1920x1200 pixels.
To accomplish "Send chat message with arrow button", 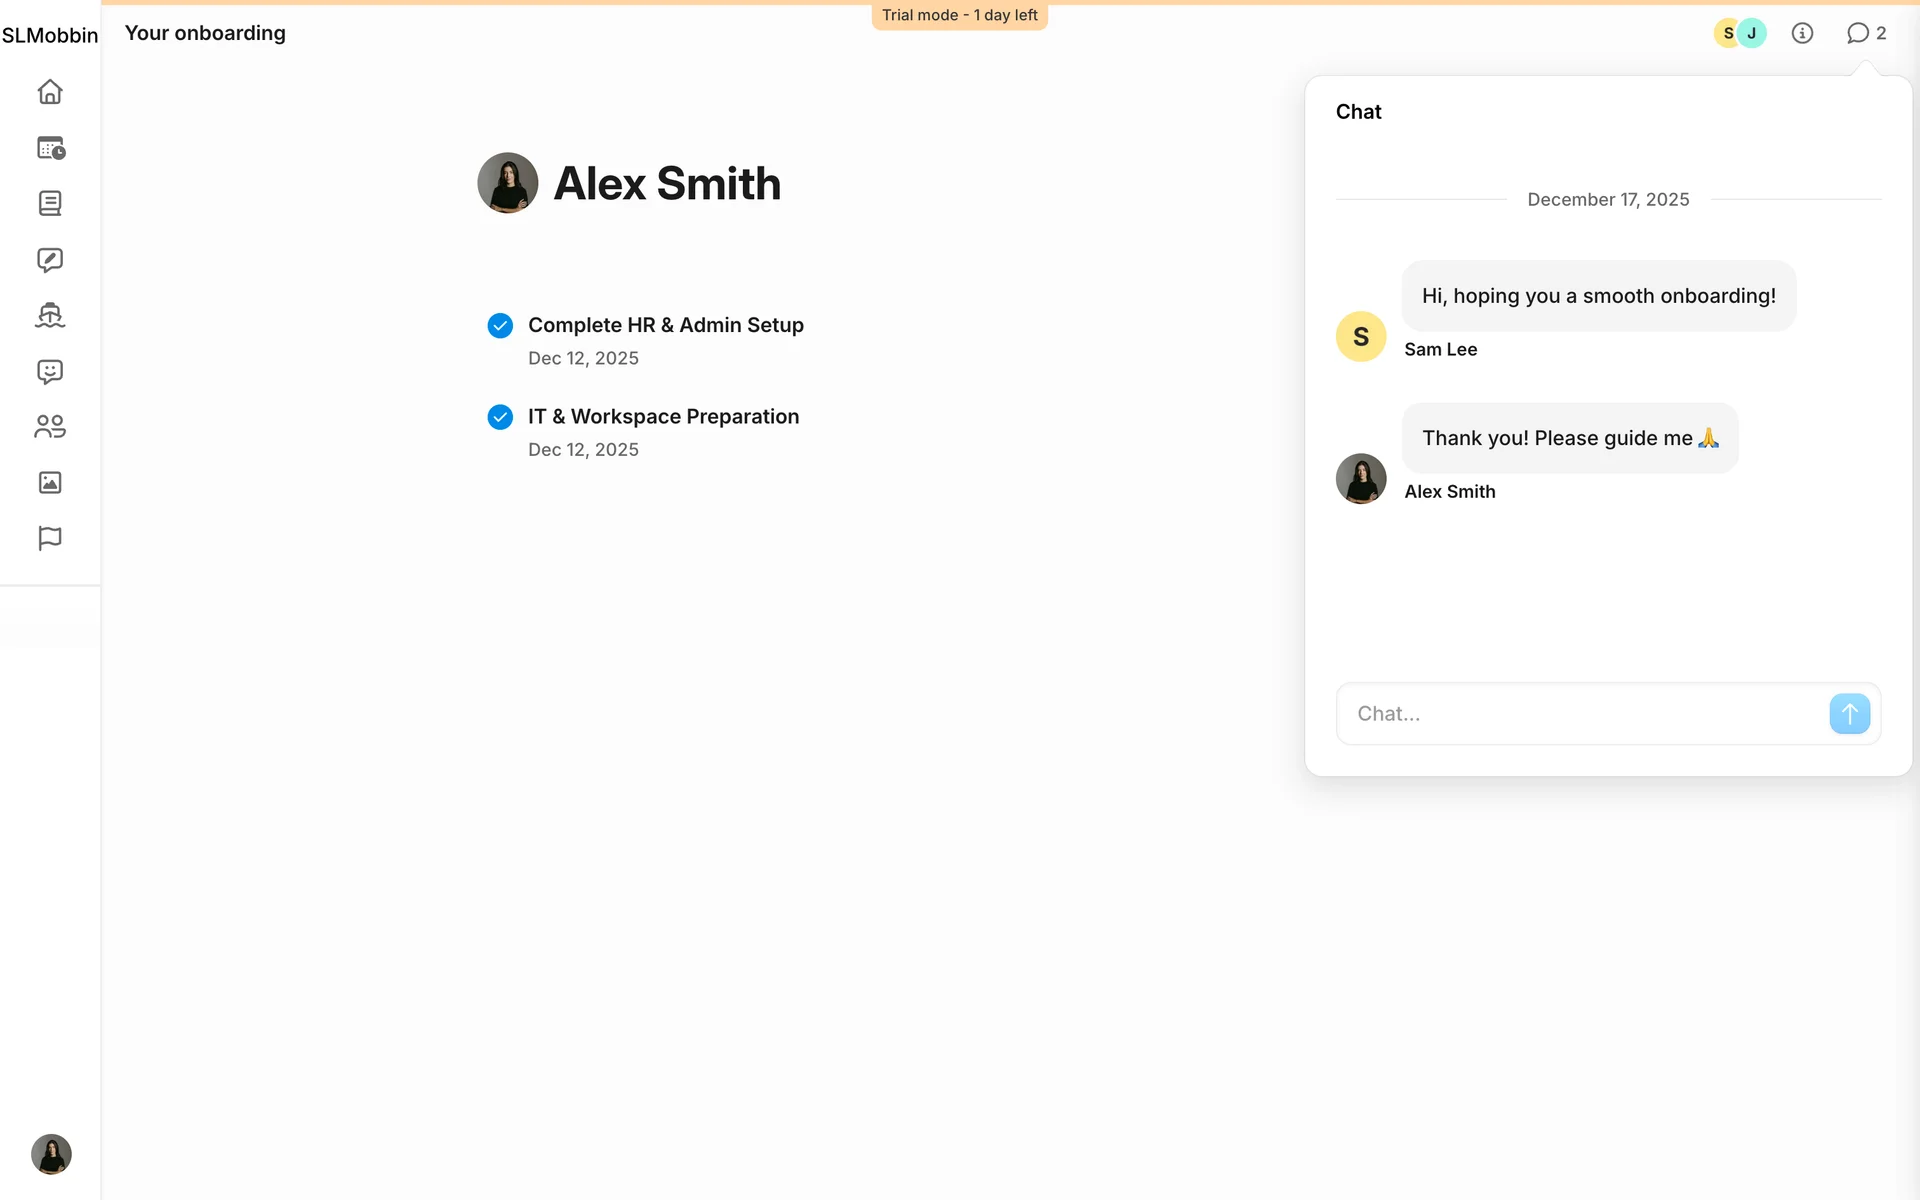I will point(1849,714).
